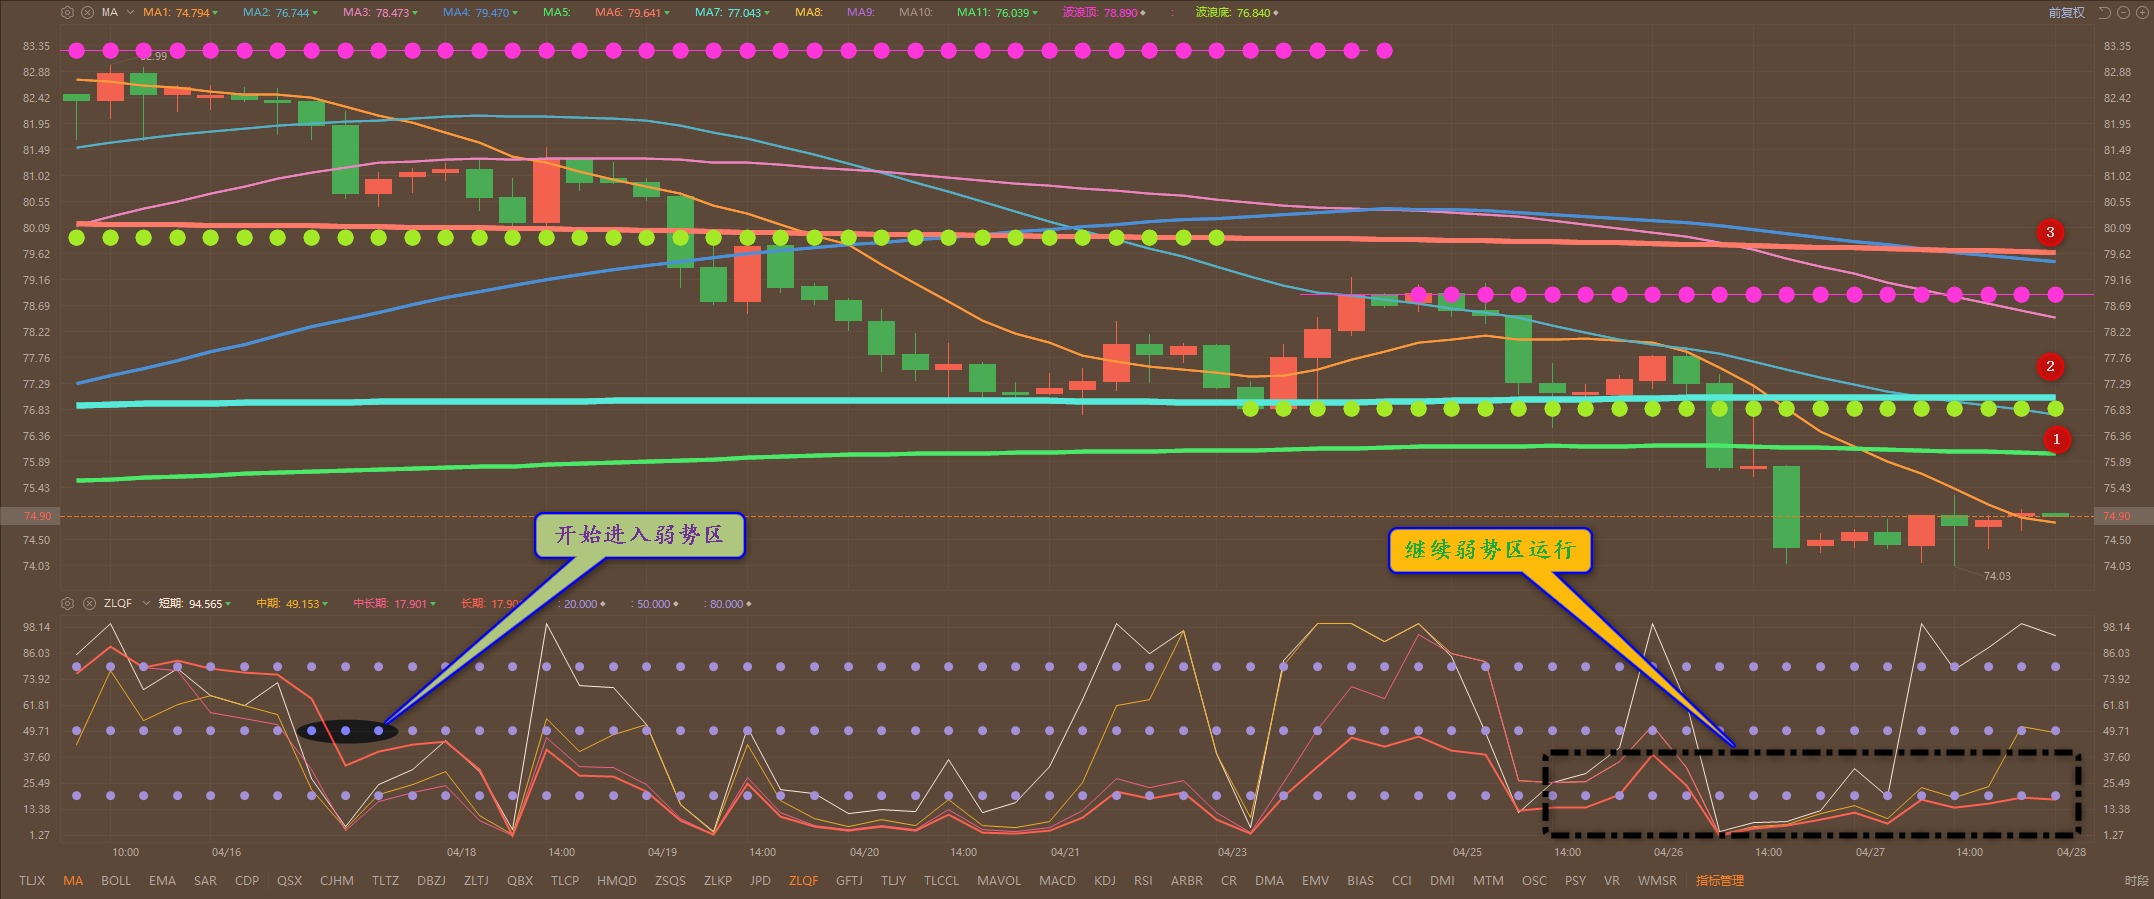Viewport: 2154px width, 899px height.
Task: Open MA7 77.043 value dropdown arrow
Action: [767, 13]
